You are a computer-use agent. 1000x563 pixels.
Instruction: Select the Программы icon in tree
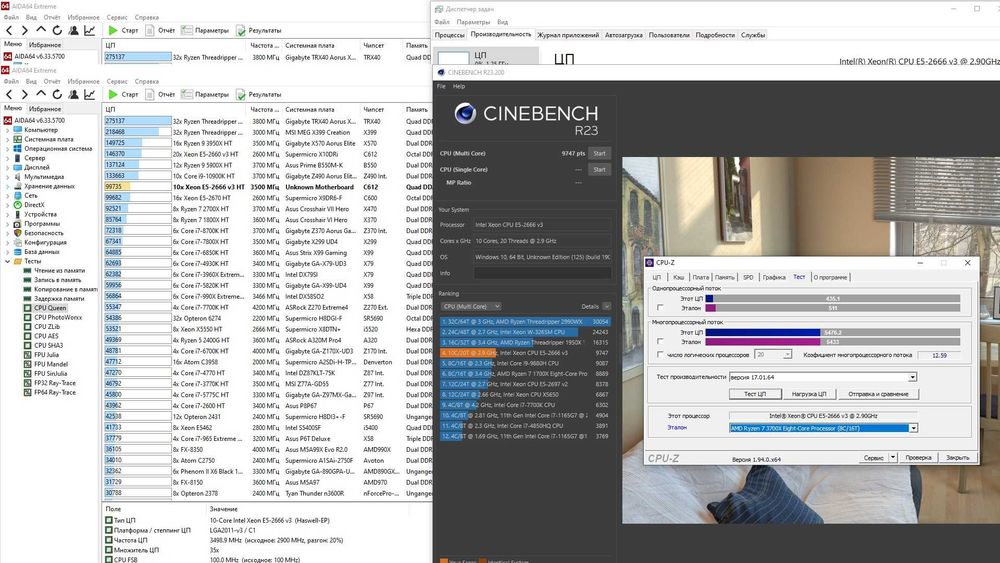(x=18, y=224)
